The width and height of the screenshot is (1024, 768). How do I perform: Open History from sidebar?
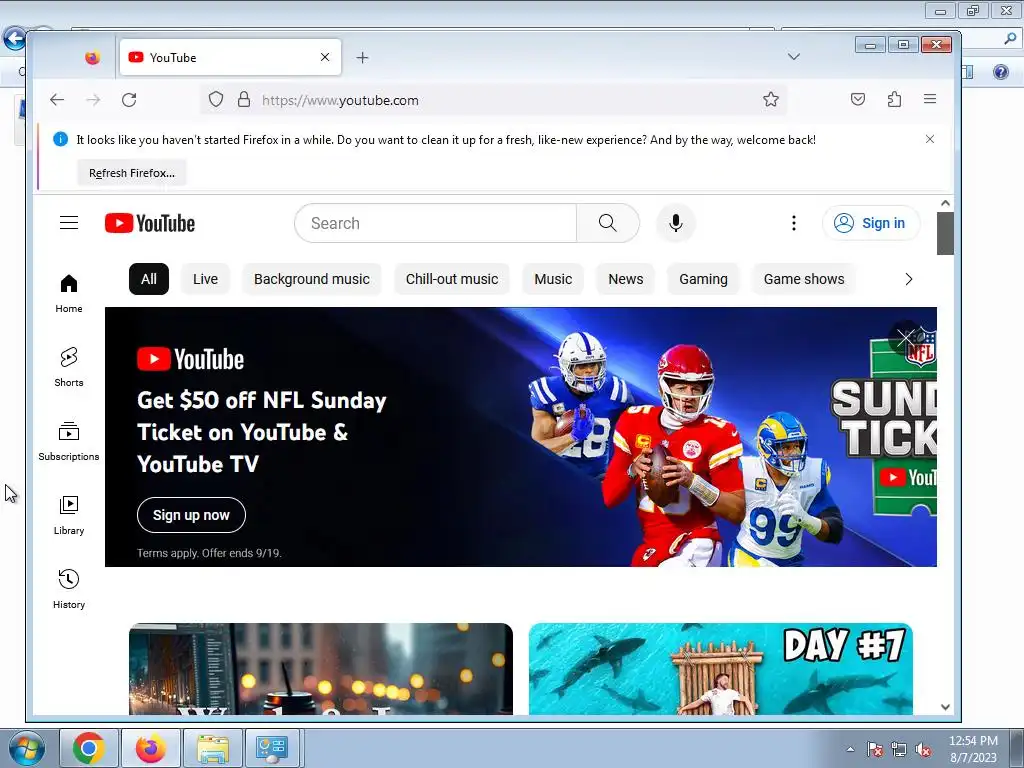click(69, 589)
